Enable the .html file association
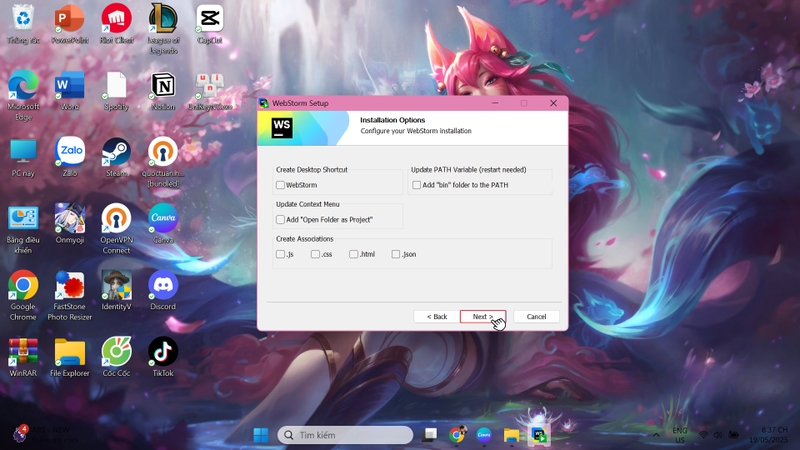 pos(354,254)
